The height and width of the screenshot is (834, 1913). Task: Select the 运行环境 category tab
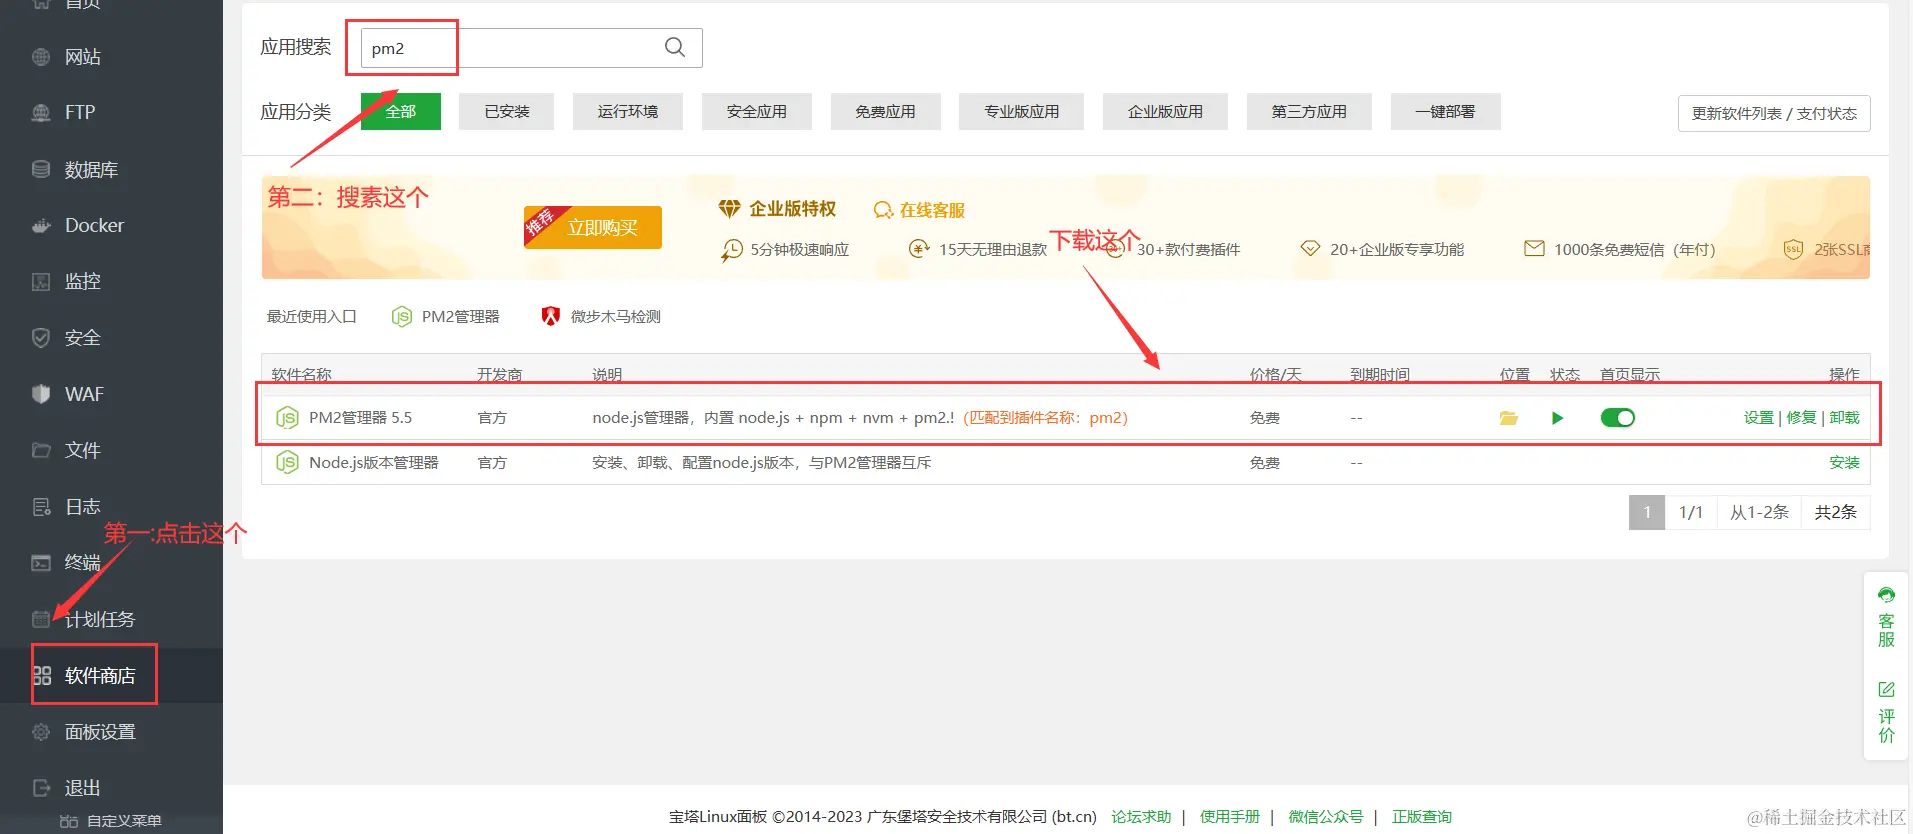(628, 112)
